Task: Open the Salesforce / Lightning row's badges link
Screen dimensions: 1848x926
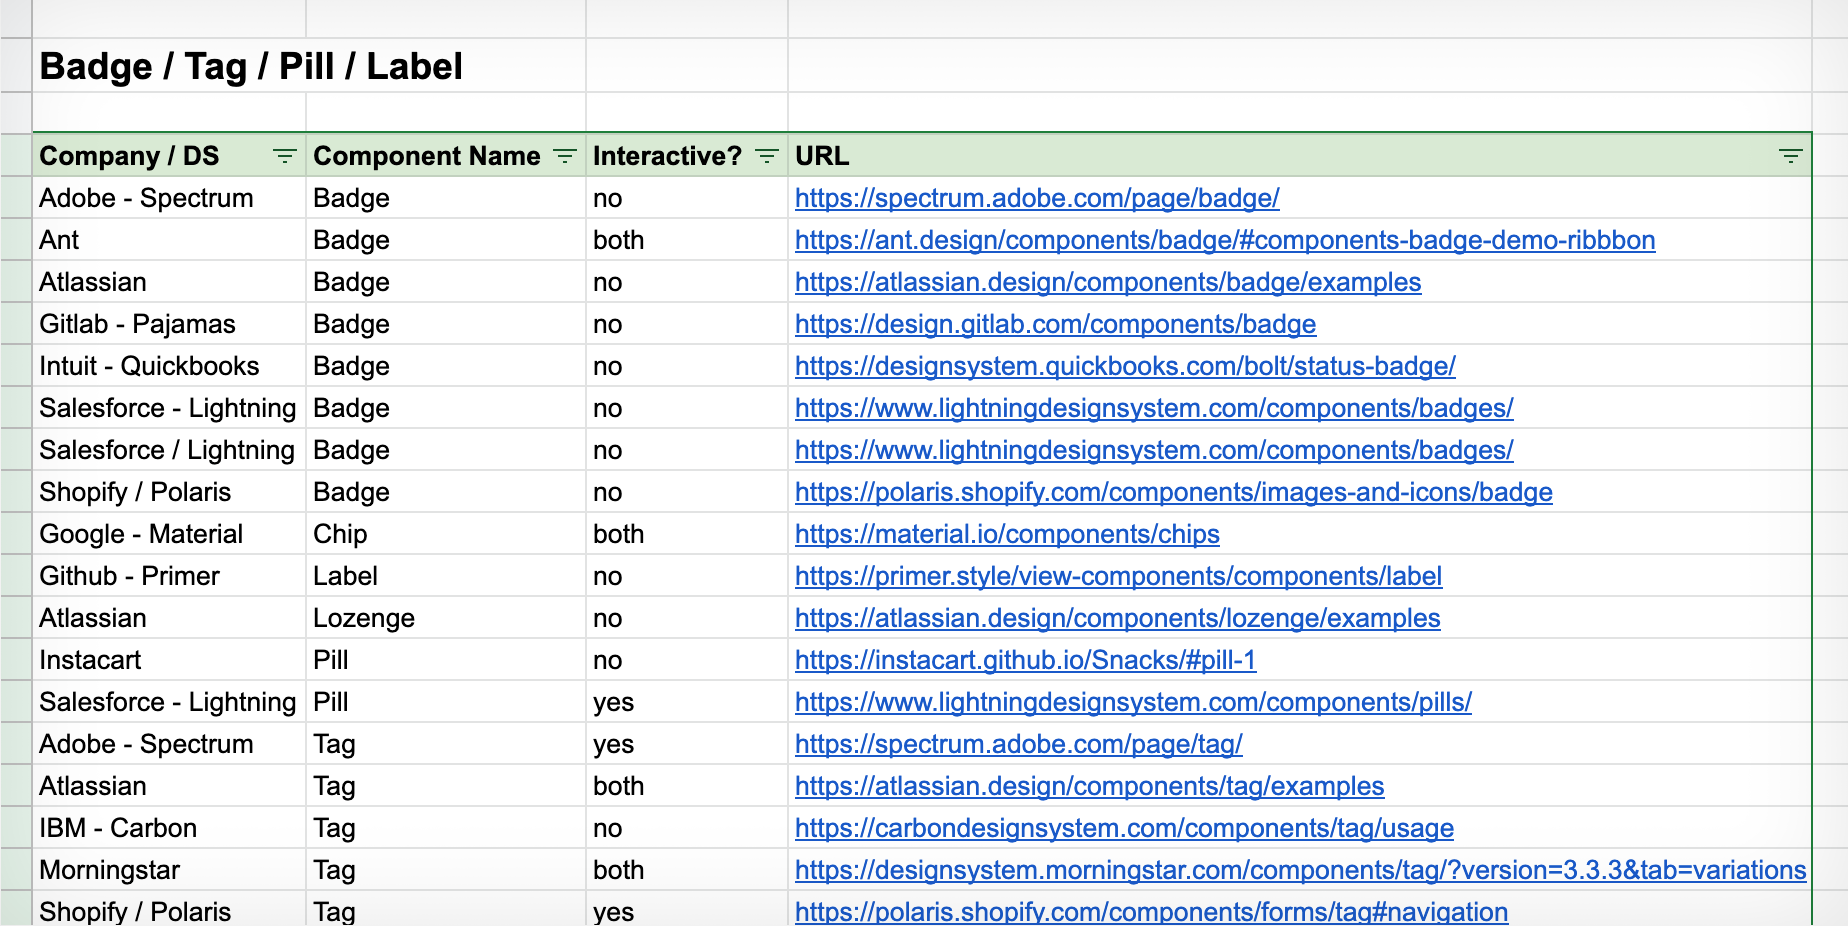Action: [x=1154, y=450]
